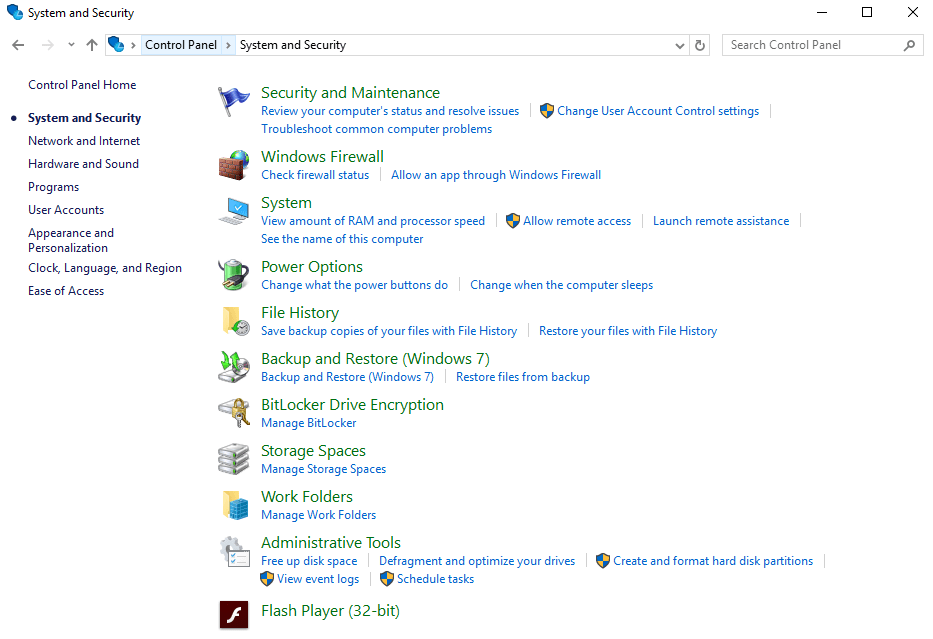
Task: Expand the address bar history dropdown
Action: (679, 45)
